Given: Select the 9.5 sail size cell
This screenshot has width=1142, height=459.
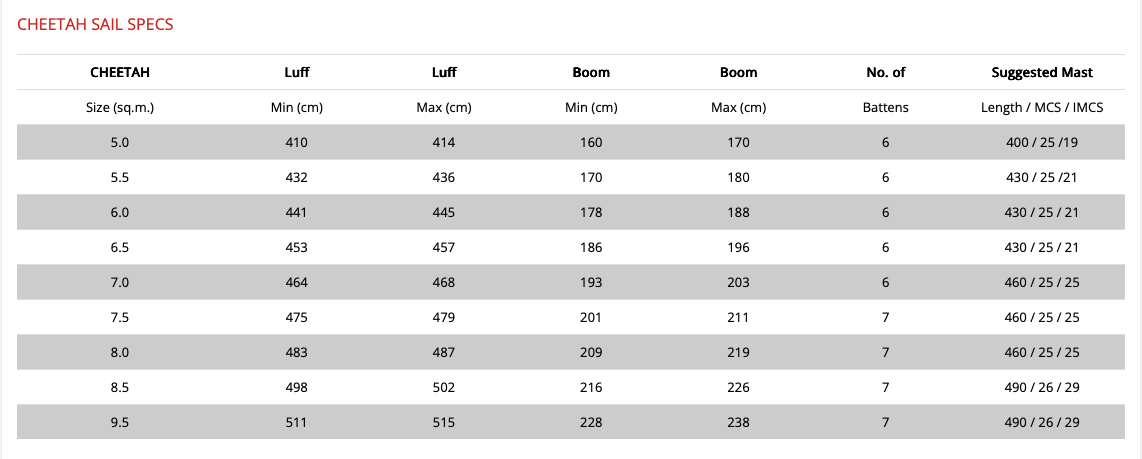Looking at the screenshot, I should (120, 422).
